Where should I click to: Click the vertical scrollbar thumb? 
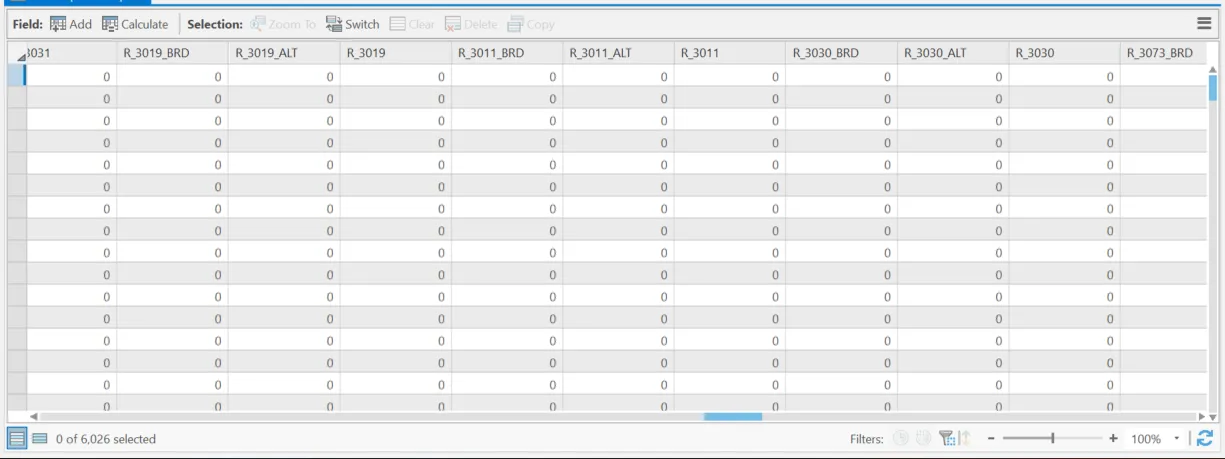(1212, 88)
